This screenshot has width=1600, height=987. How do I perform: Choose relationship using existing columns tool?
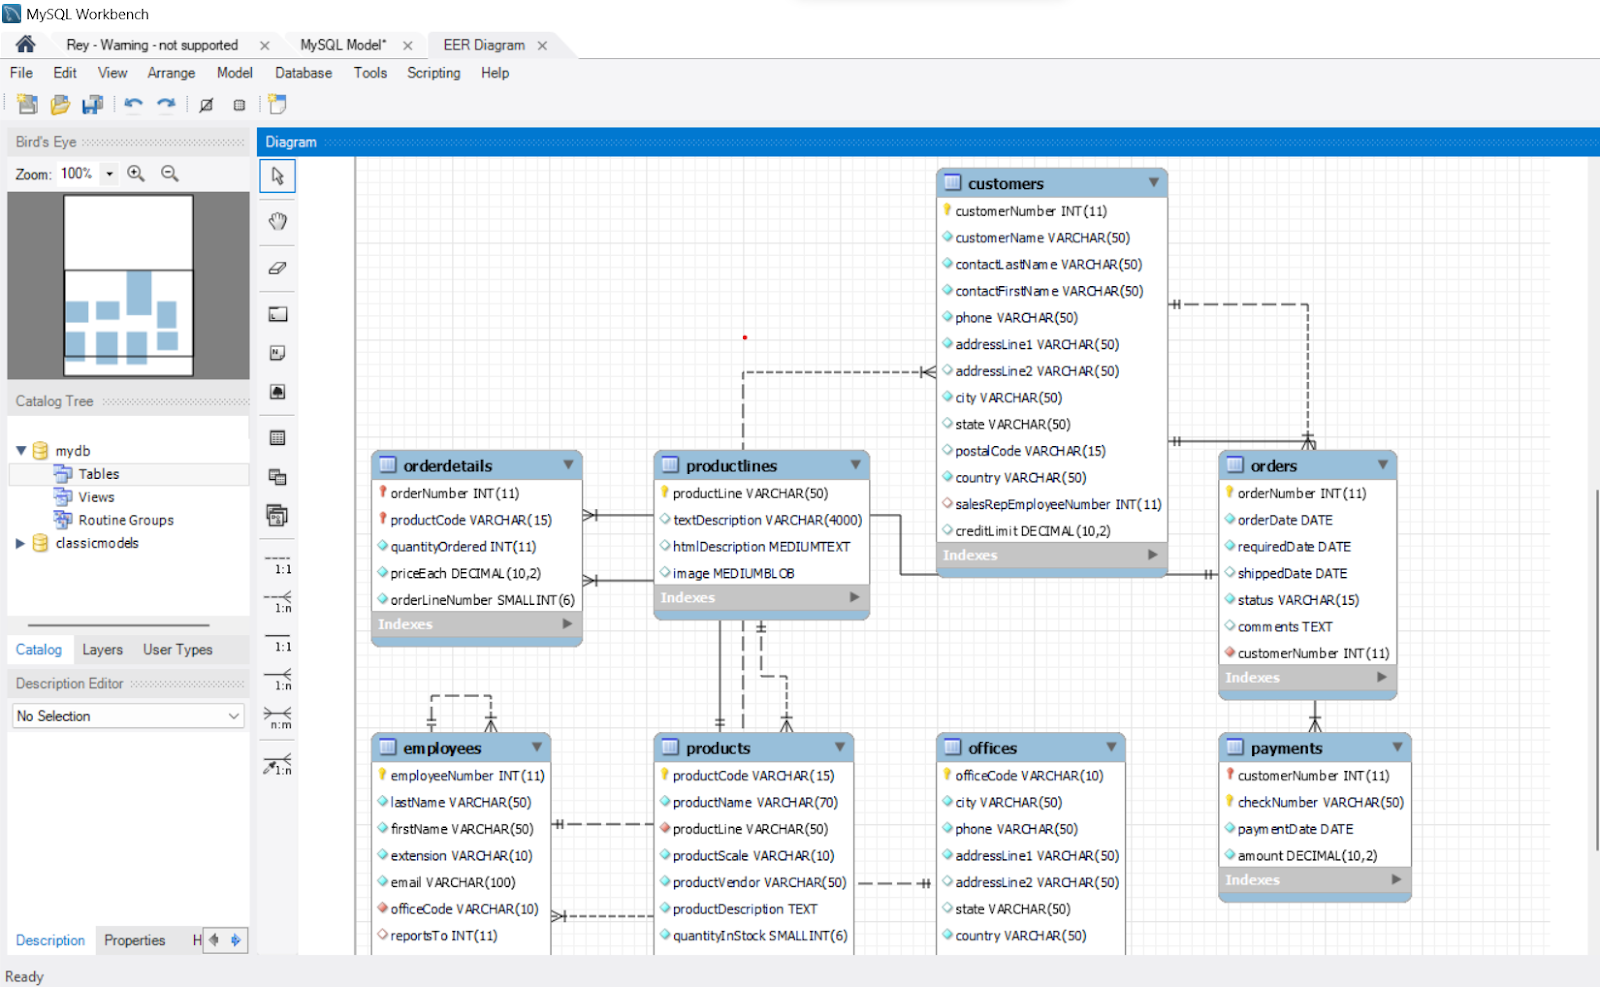point(278,764)
